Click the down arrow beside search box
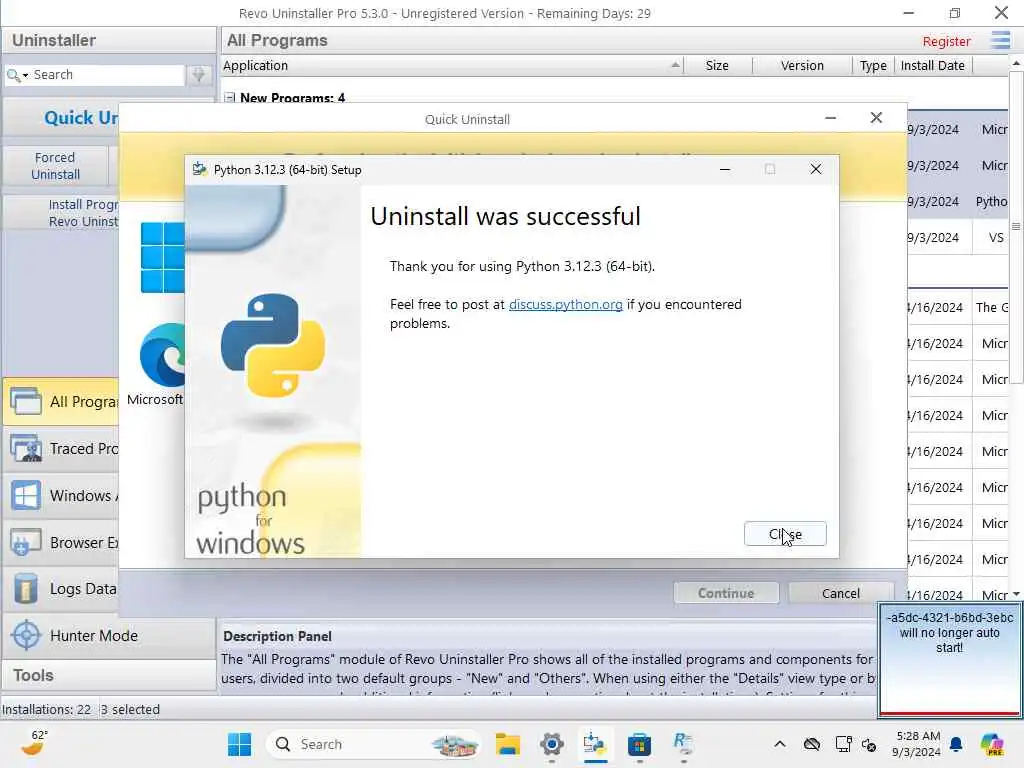The image size is (1024, 768). 199,74
